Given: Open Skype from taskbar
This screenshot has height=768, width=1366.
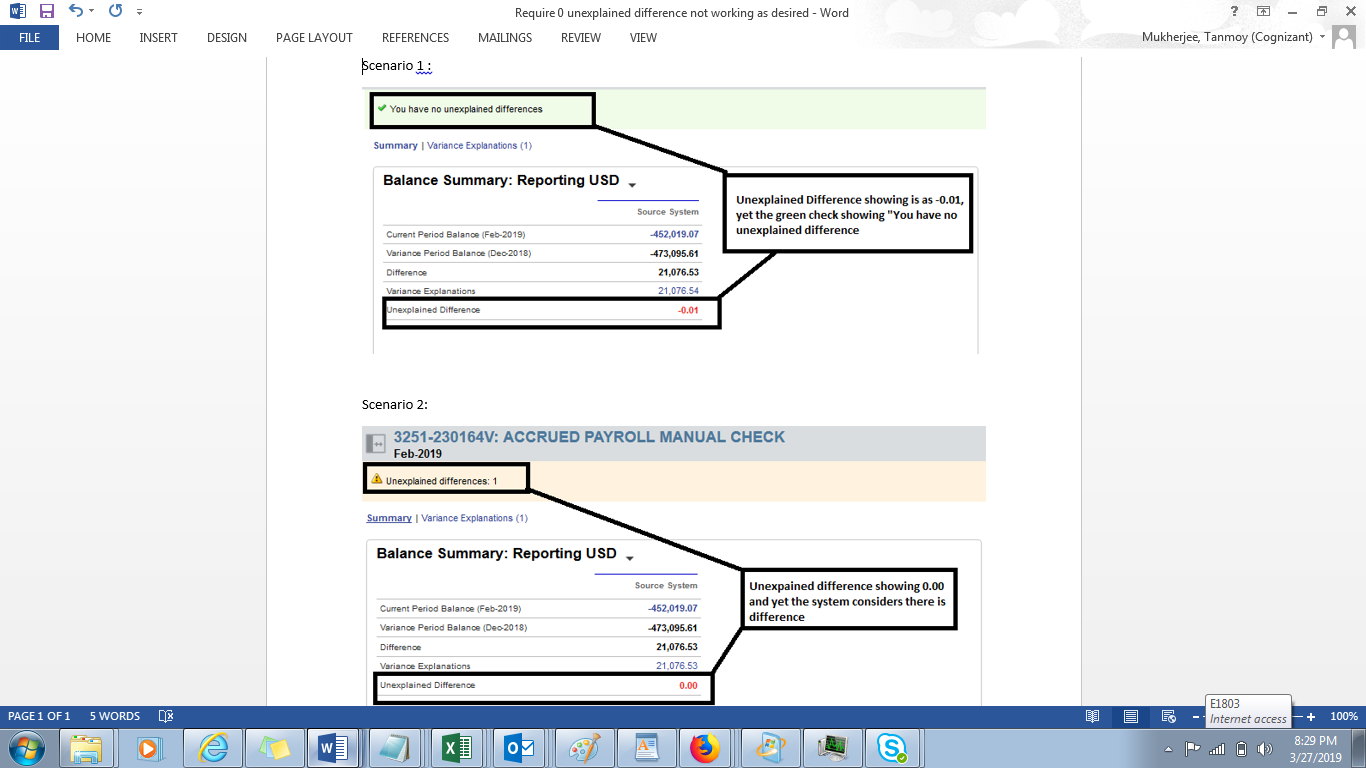Looking at the screenshot, I should coord(891,748).
